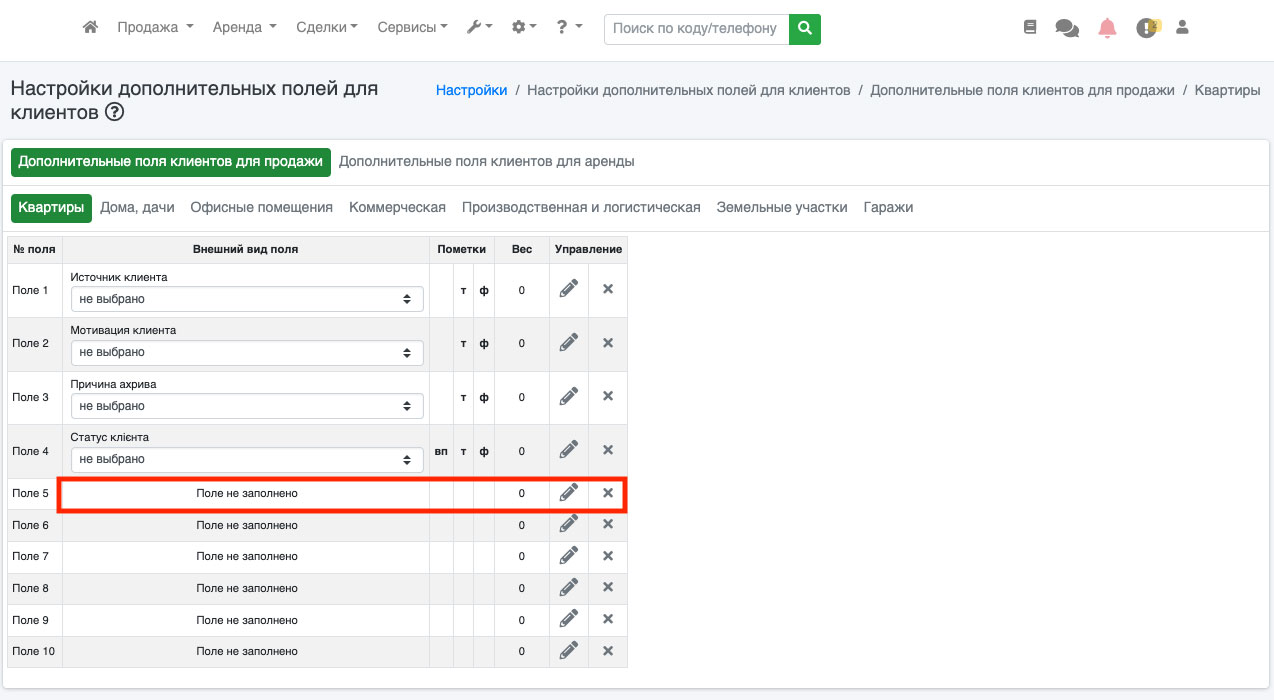
Task: Open the Продажа menu
Action: 155,28
